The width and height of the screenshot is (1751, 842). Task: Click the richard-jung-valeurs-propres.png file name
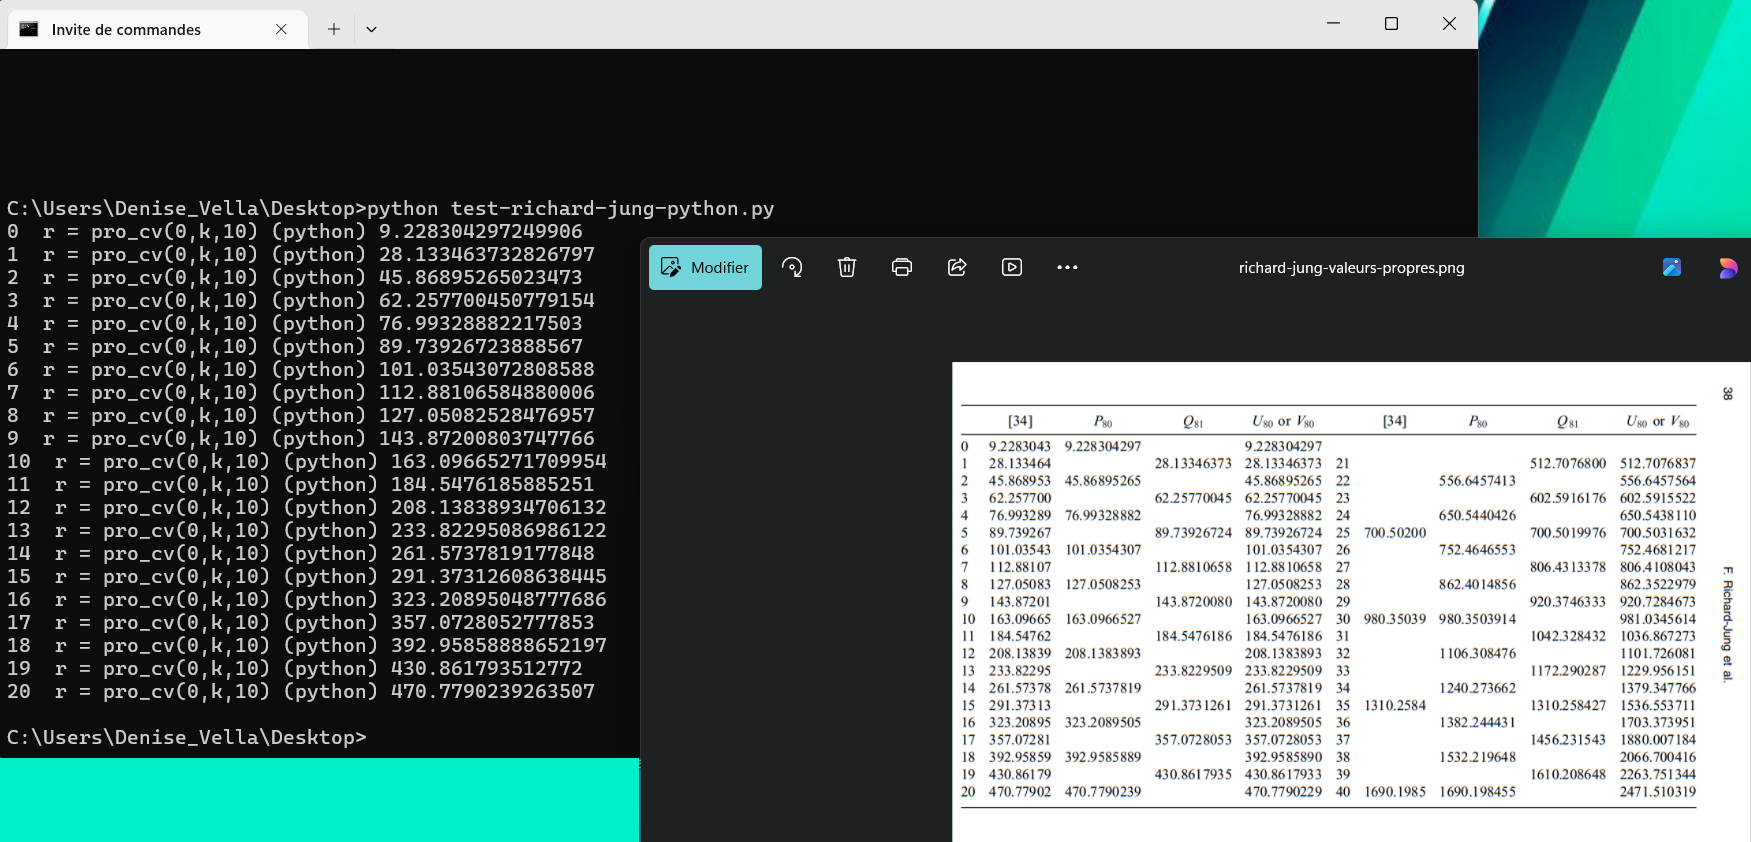click(1351, 268)
